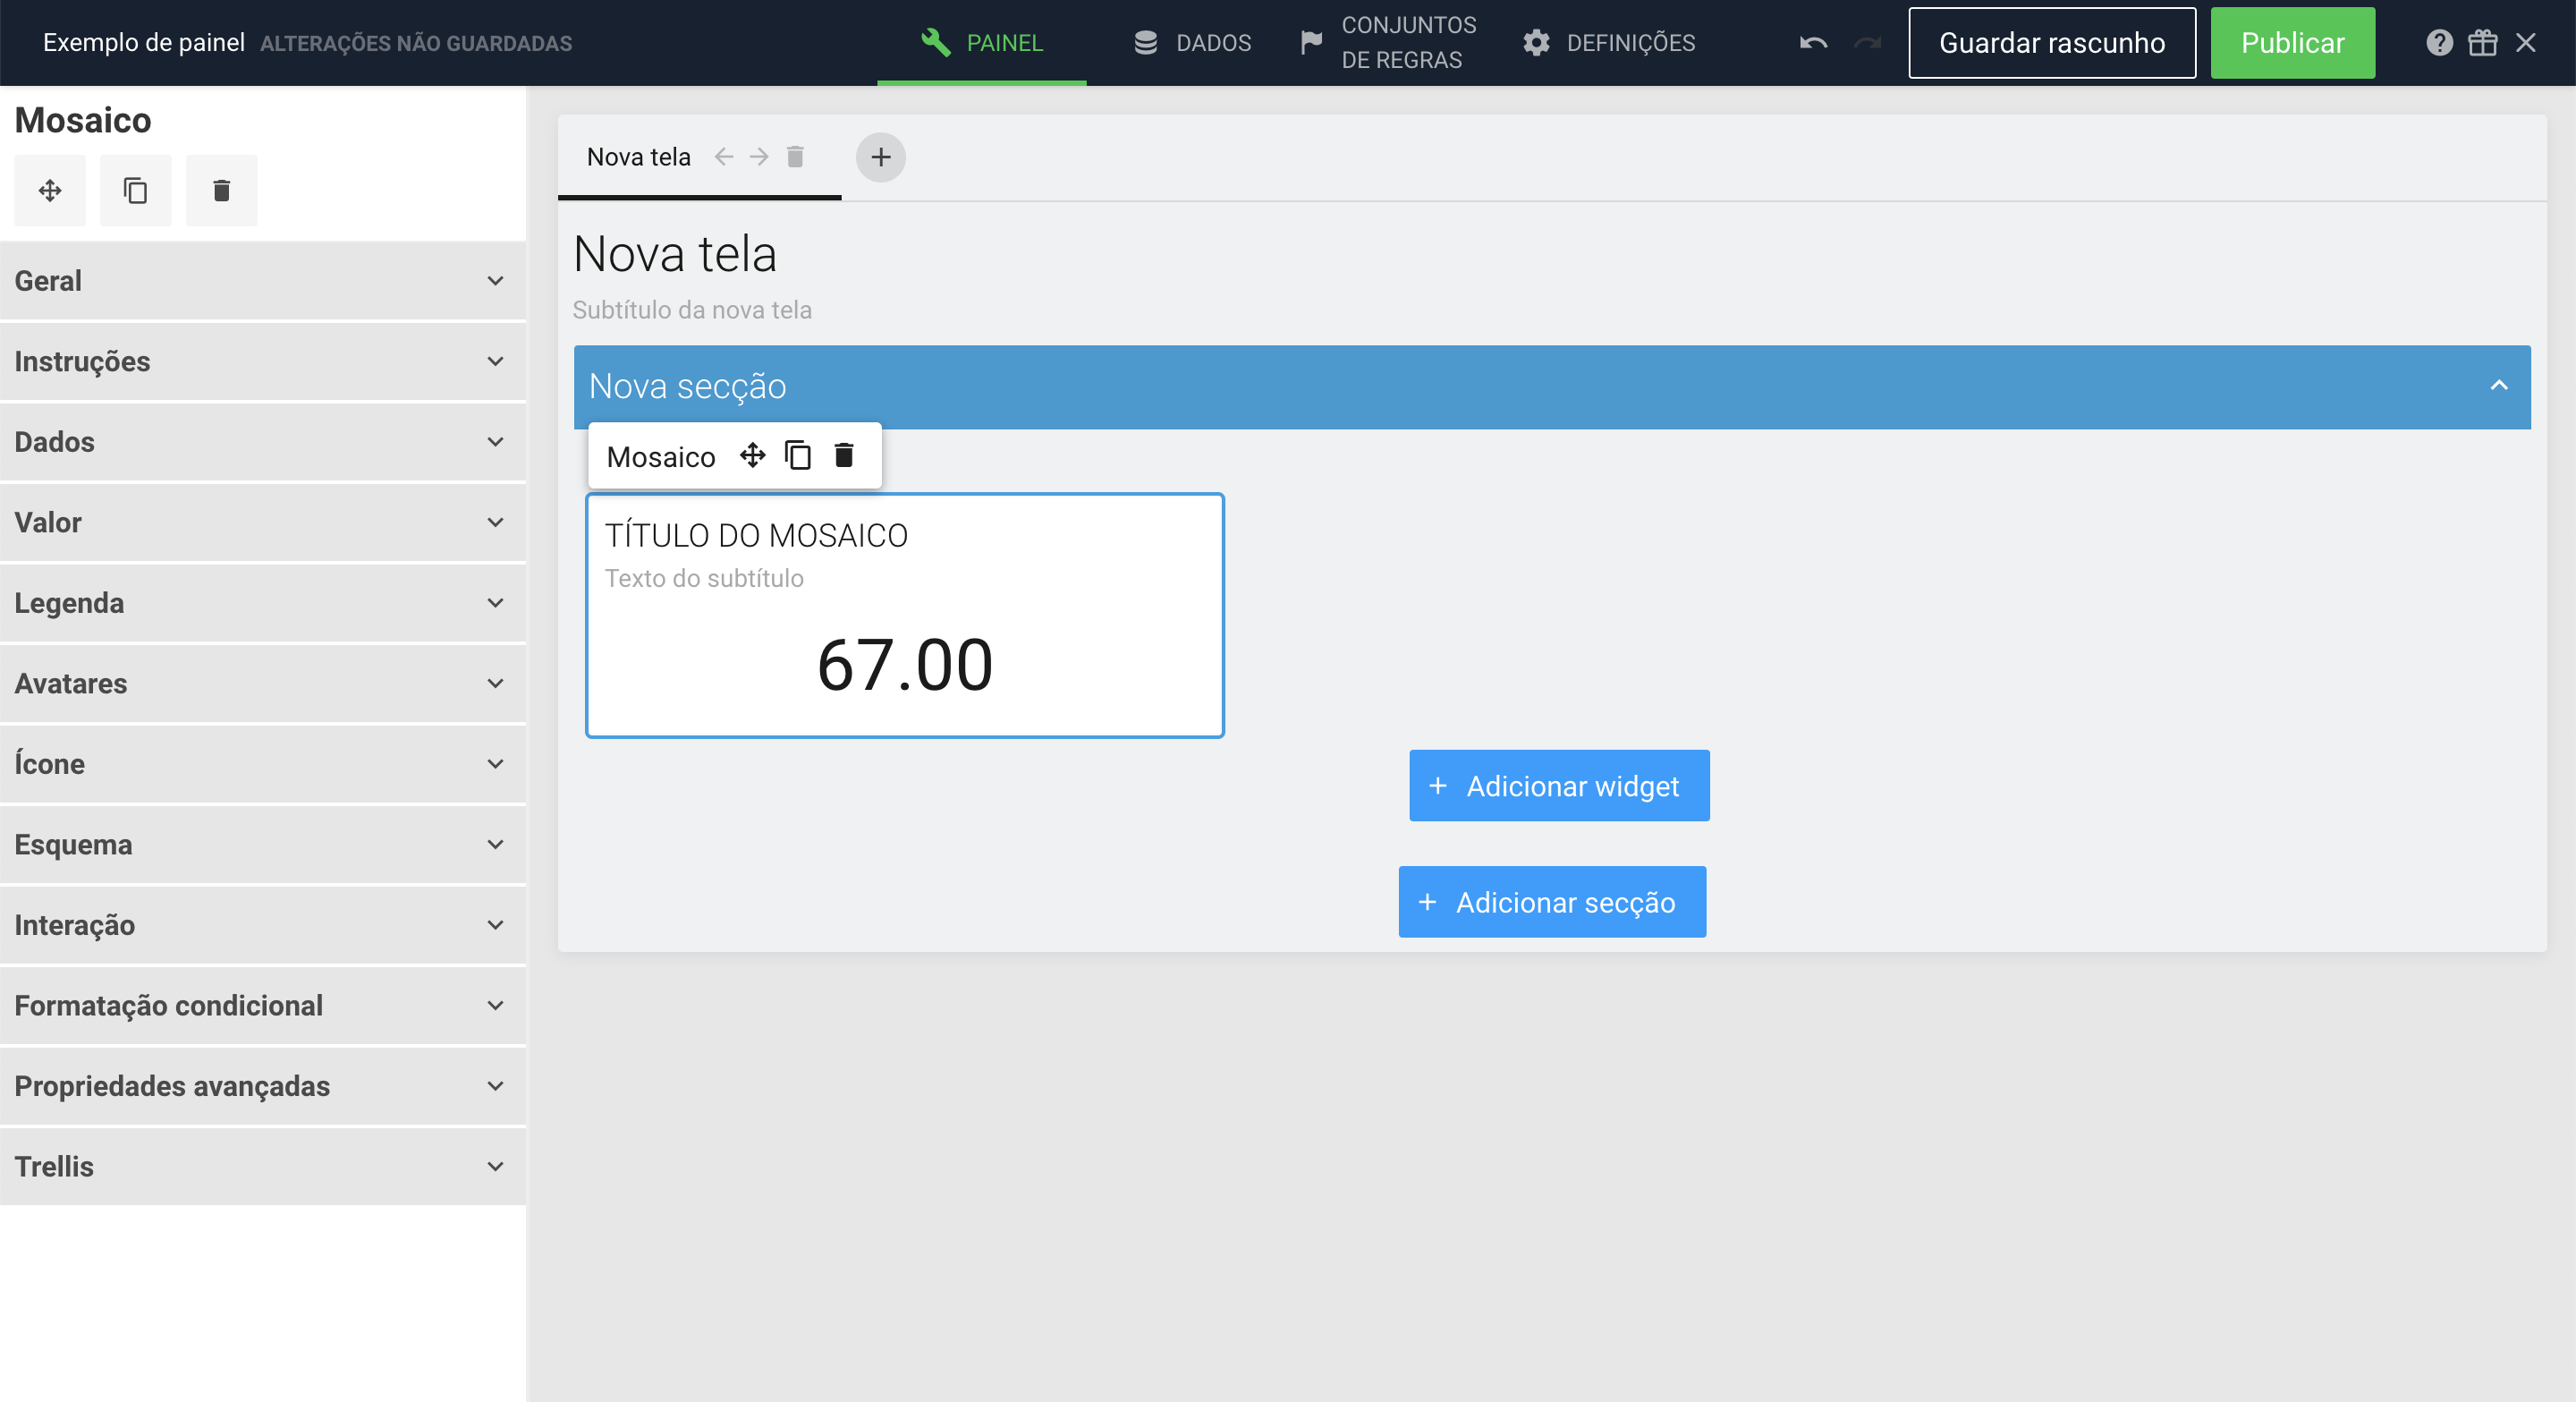Click the gear icon beside DEFINIÇÕES
The width and height of the screenshot is (2576, 1402).
click(x=1537, y=43)
